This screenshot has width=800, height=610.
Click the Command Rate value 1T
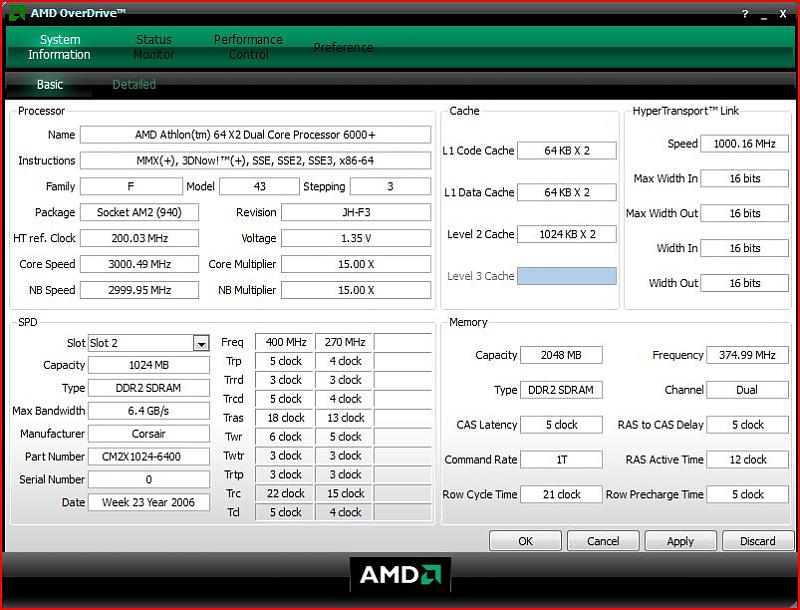(561, 460)
